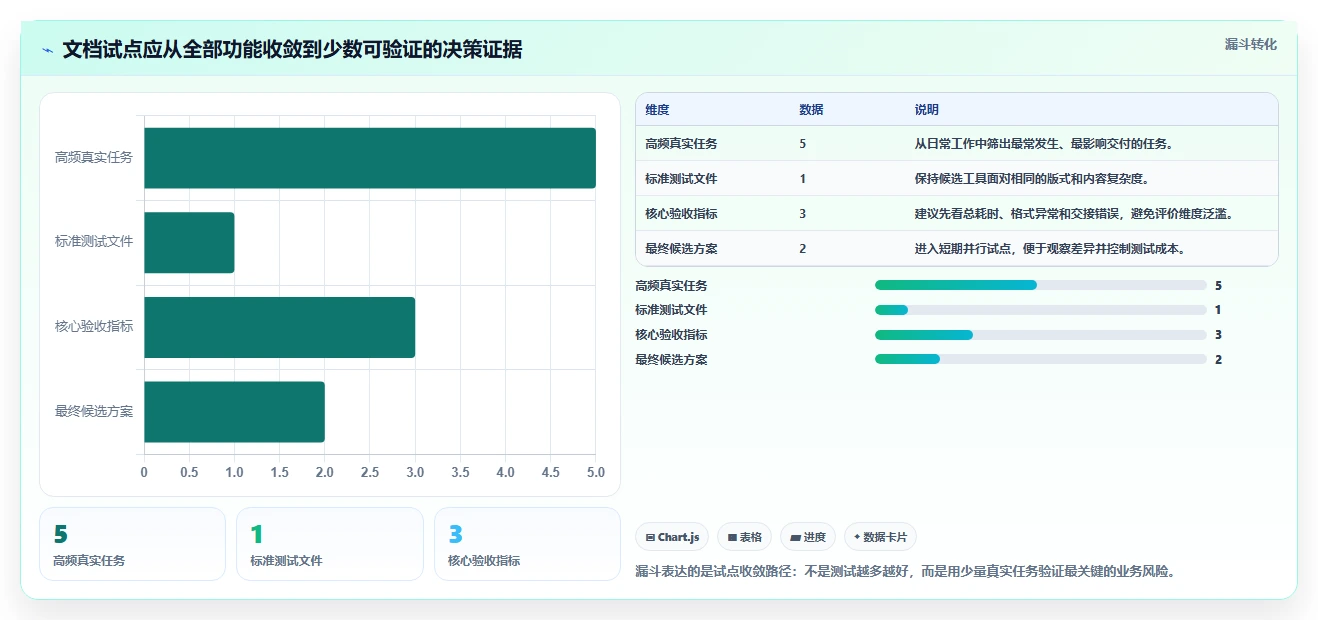Click the 高频真实任务 progress bar
The image size is (1318, 620).
[x=1041, y=285]
